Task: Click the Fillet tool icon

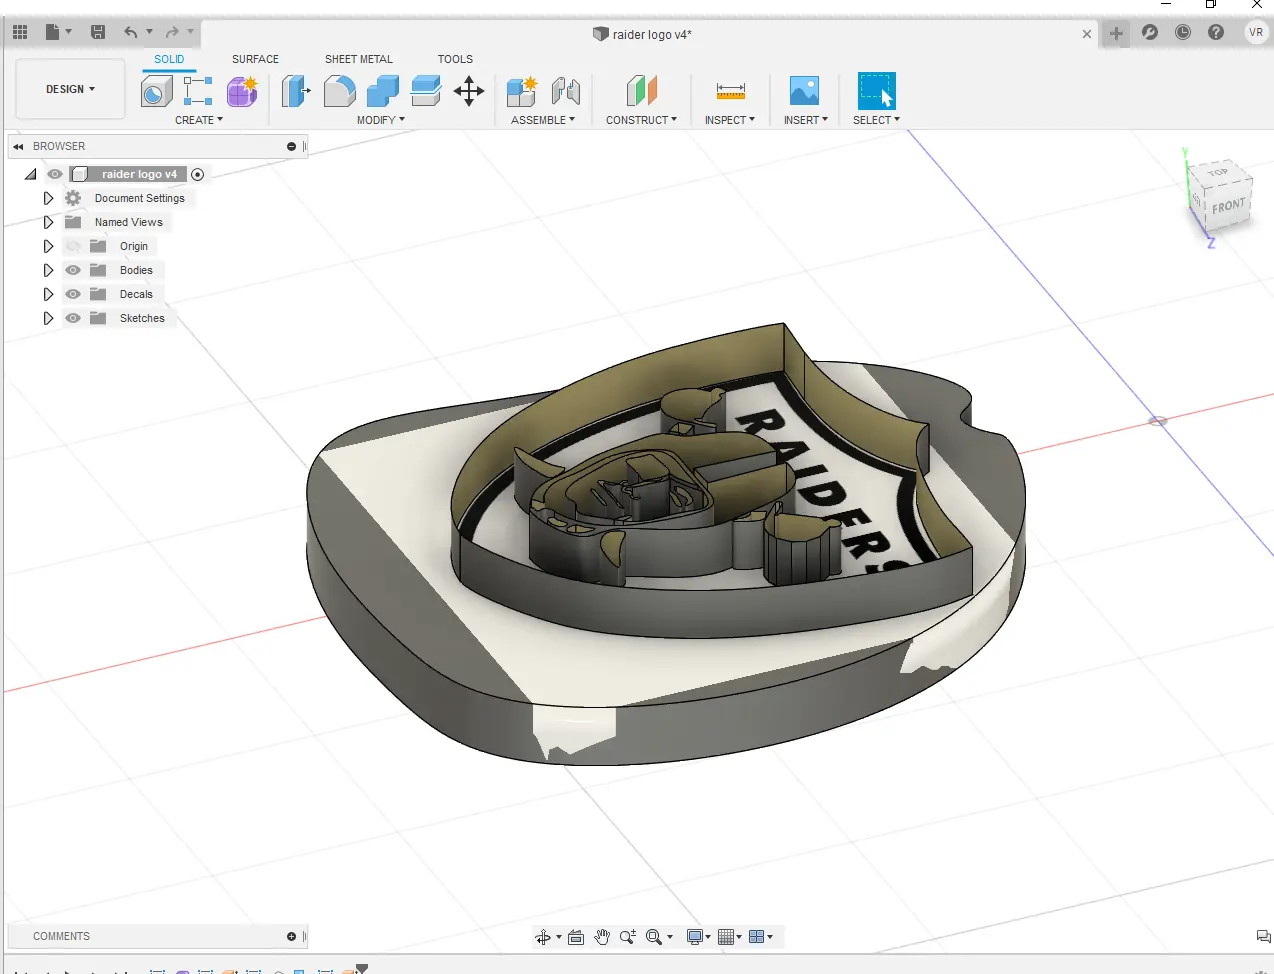Action: coord(339,92)
